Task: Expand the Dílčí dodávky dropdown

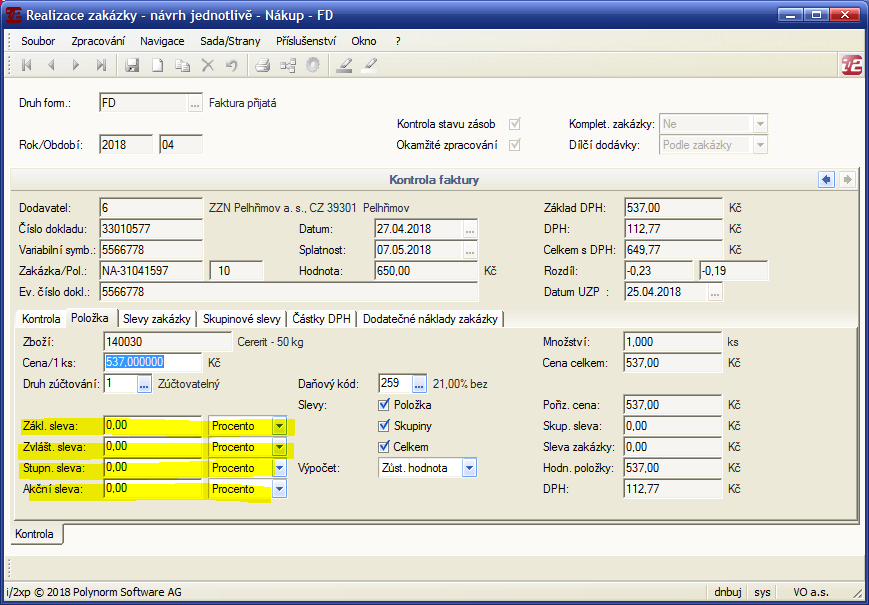Action: pos(760,145)
